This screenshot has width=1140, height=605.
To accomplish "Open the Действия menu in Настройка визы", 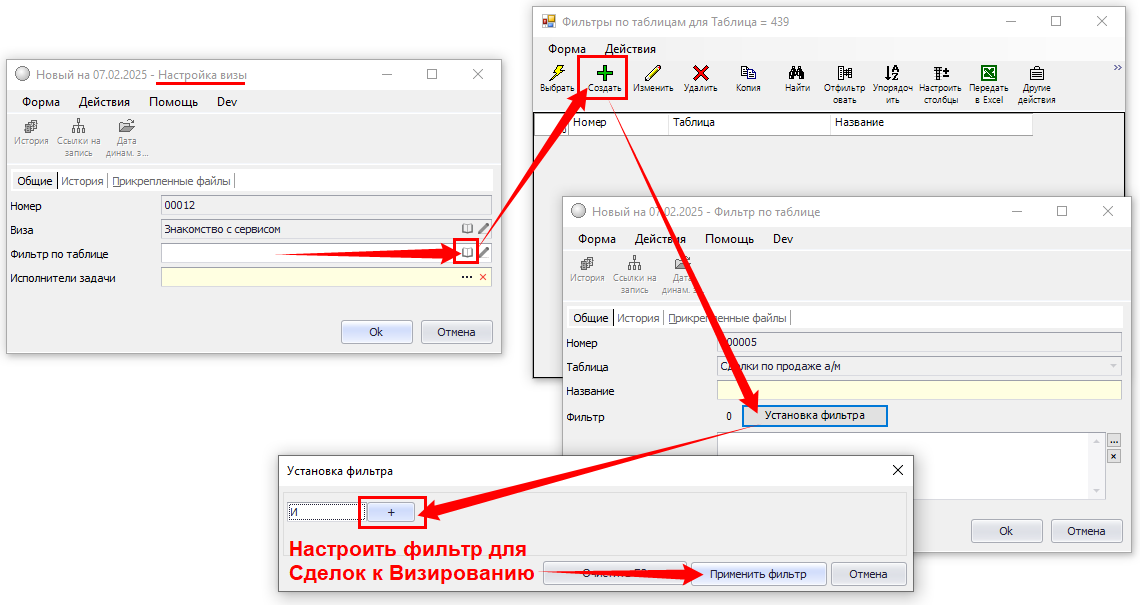I will click(104, 102).
